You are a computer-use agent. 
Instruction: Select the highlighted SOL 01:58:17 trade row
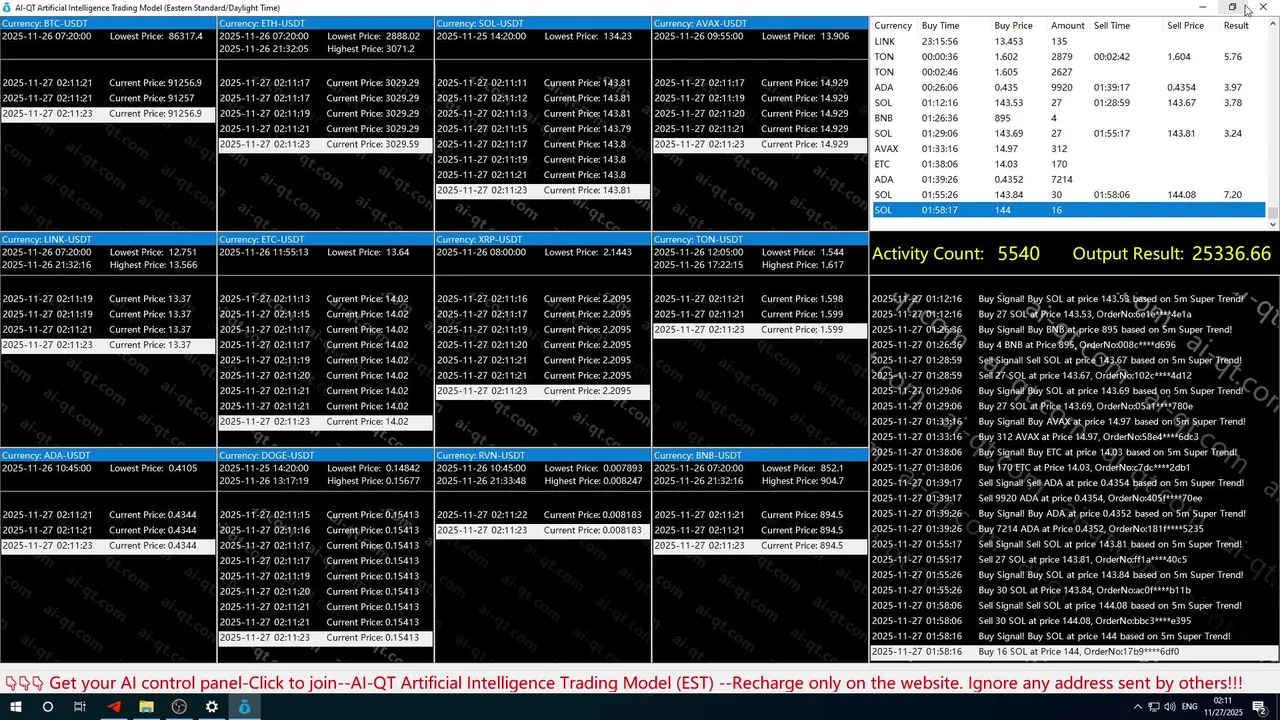[1069, 210]
